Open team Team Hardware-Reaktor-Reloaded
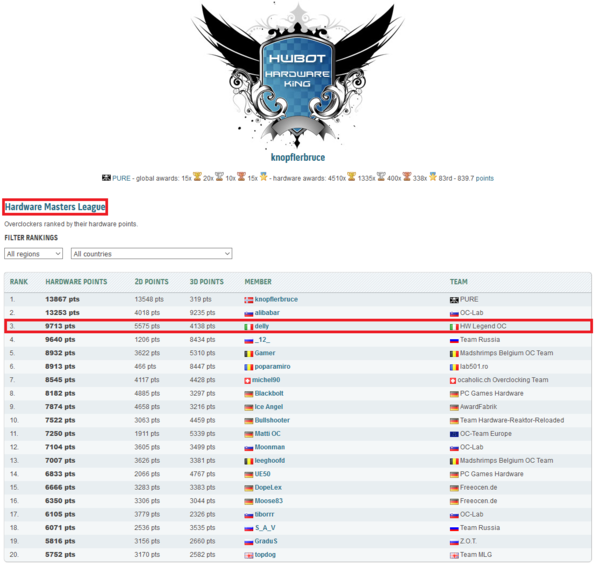 click(x=512, y=420)
